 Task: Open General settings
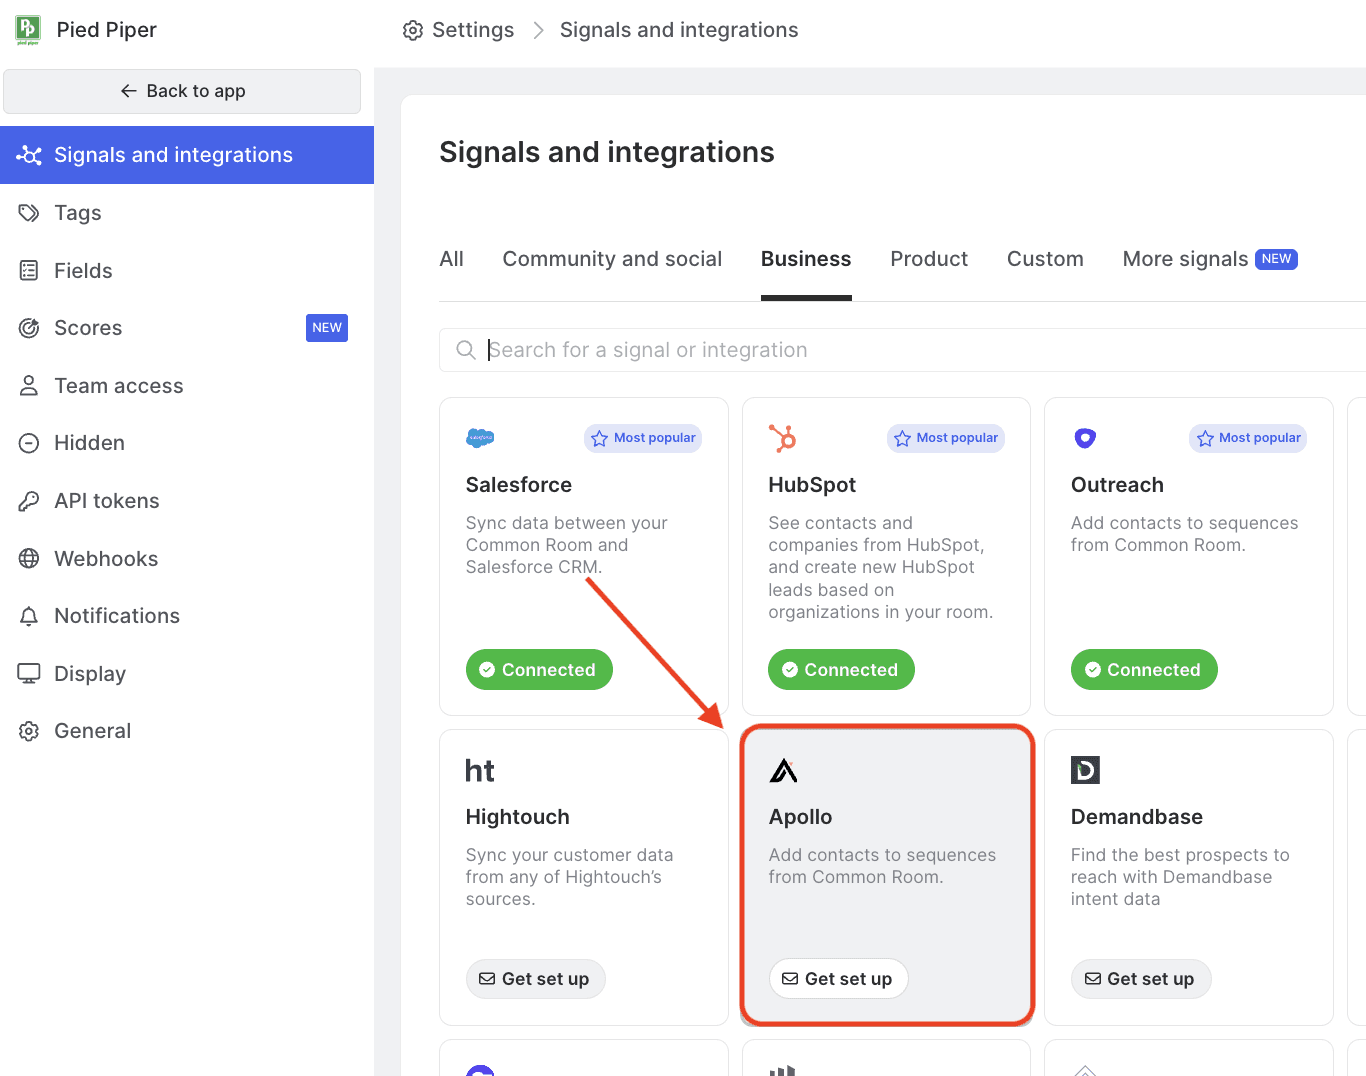tap(187, 731)
